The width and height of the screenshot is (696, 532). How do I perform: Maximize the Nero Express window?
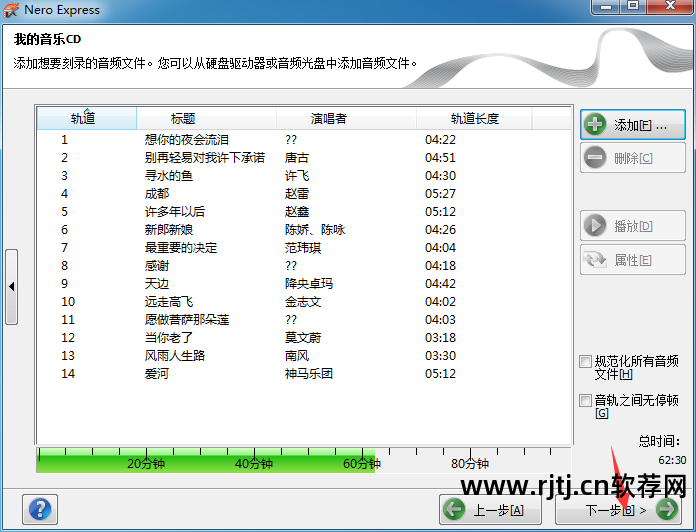click(x=633, y=6)
